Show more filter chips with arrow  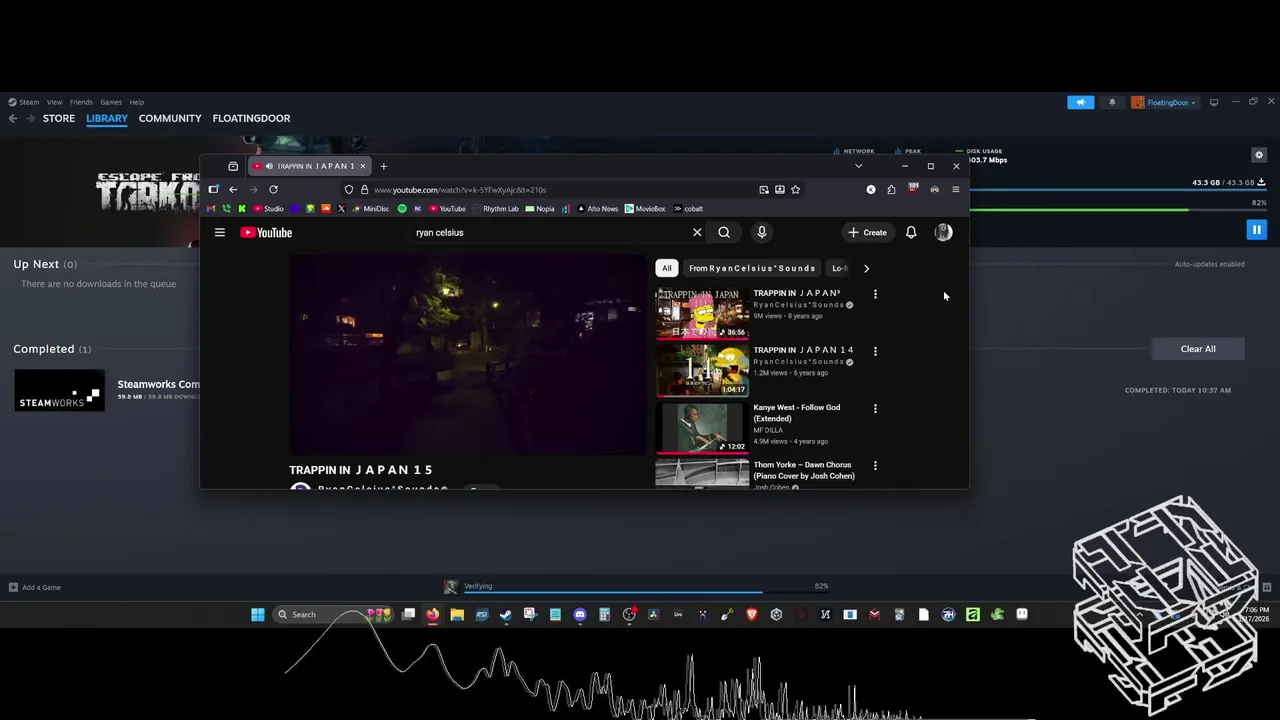(x=866, y=268)
